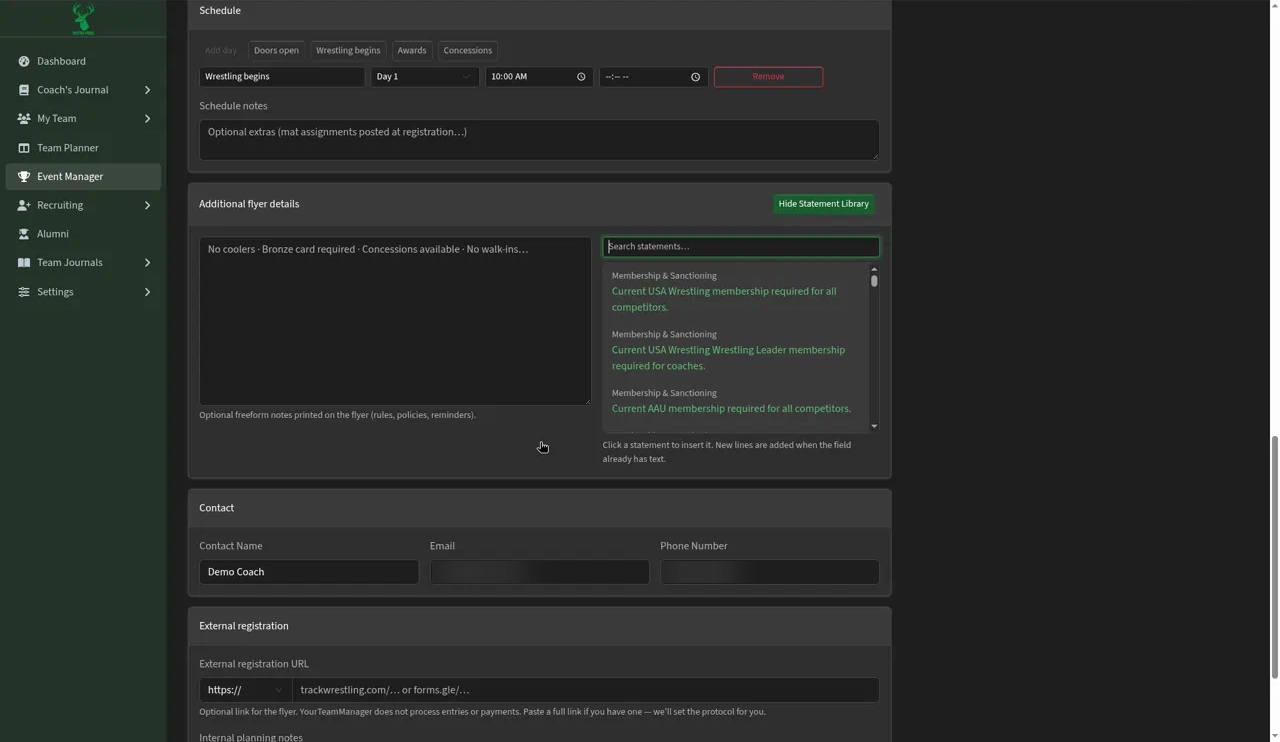Click Hide Statement Library button
Viewport: 1280px width, 742px height.
click(x=823, y=204)
